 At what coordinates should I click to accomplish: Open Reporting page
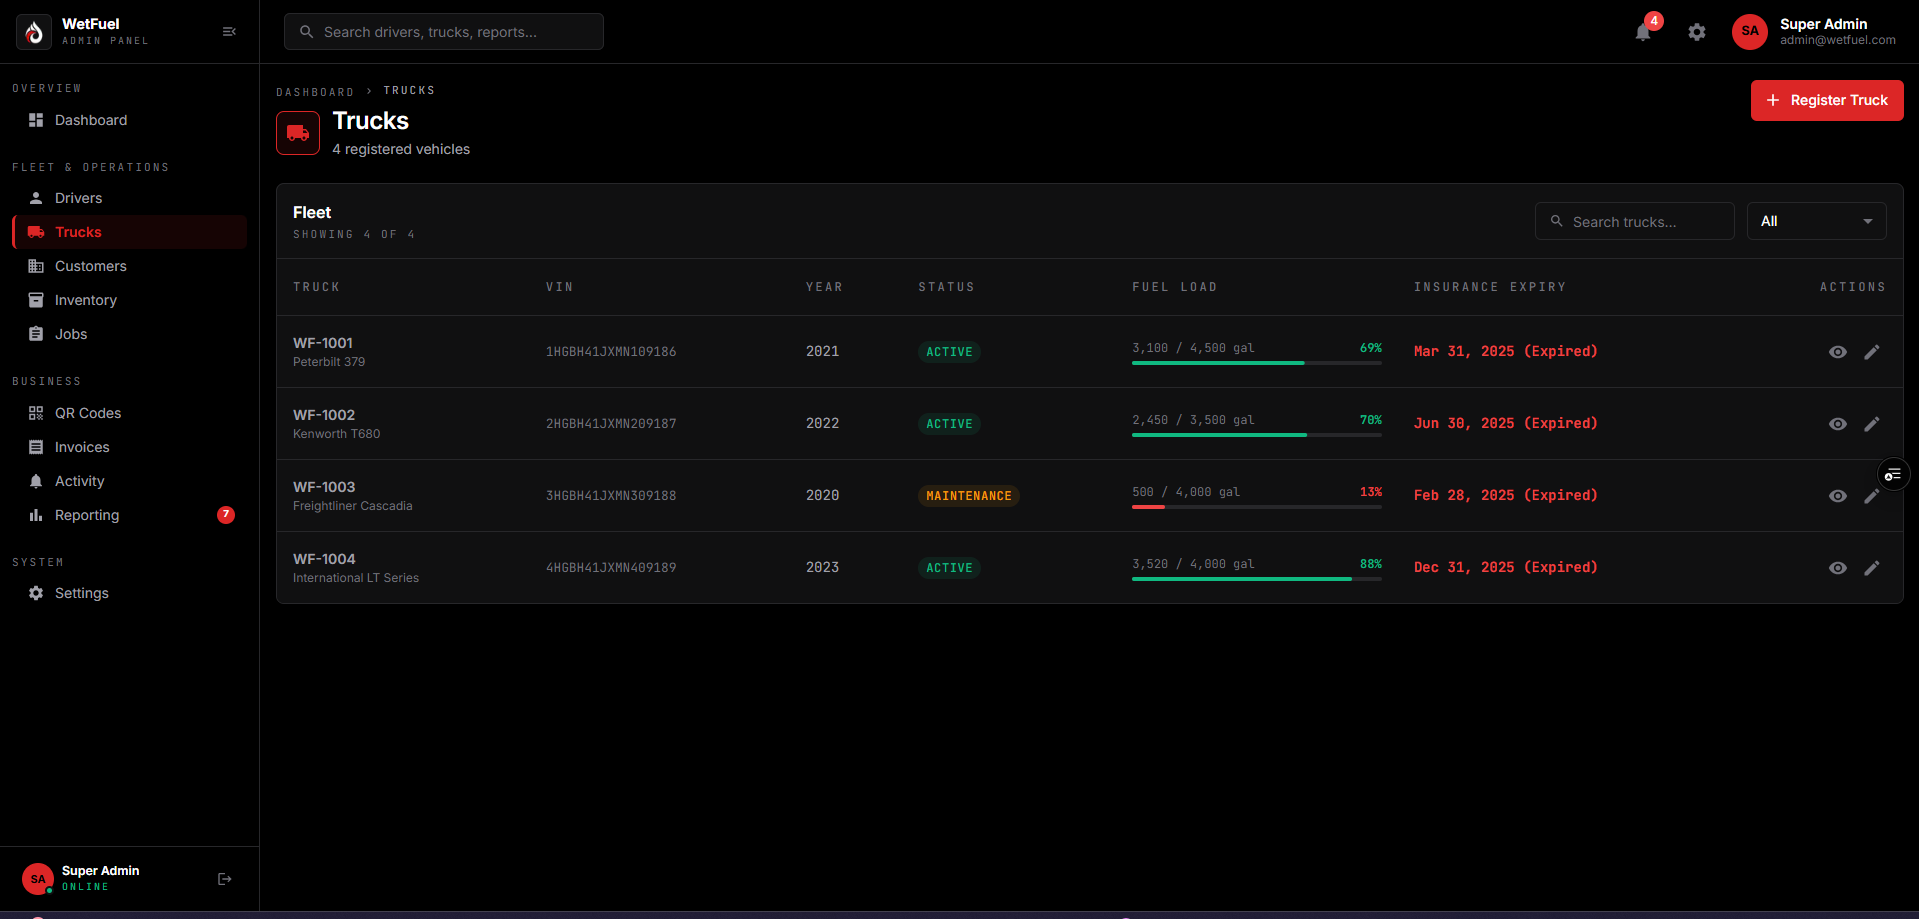coord(129,515)
